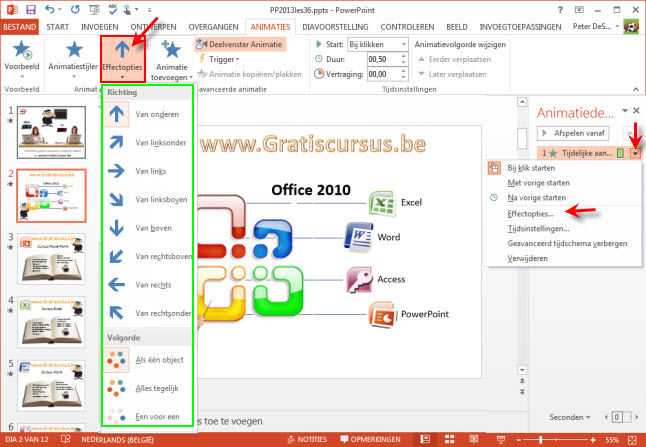Fit slide to window icon
646x447 pixels.
point(633,440)
